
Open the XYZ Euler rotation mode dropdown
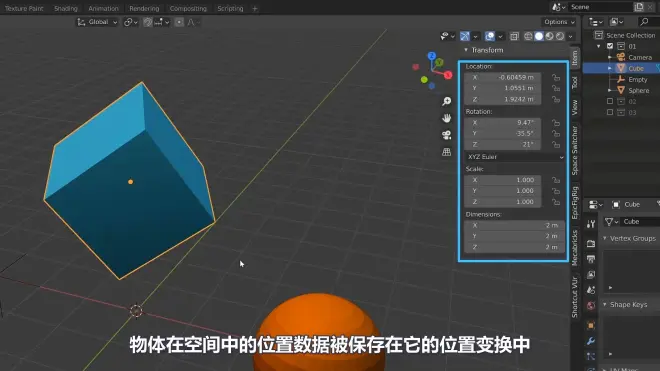point(514,157)
